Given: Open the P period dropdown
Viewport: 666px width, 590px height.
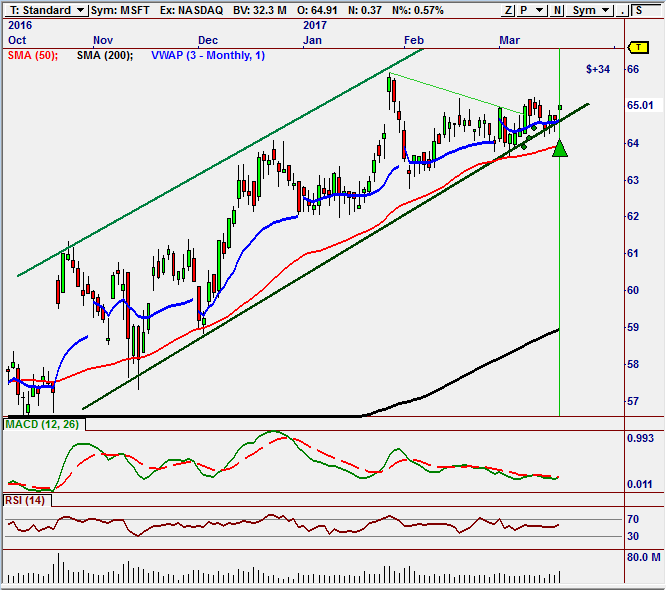Looking at the screenshot, I should [531, 10].
